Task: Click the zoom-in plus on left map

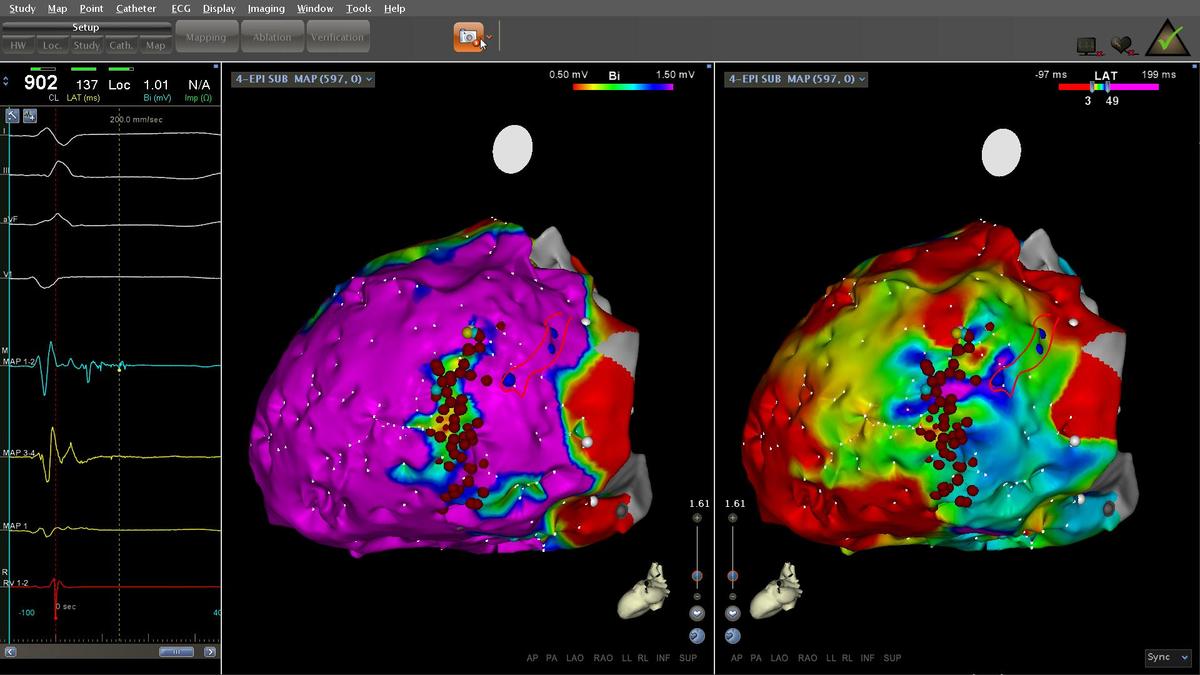Action: coord(697,518)
